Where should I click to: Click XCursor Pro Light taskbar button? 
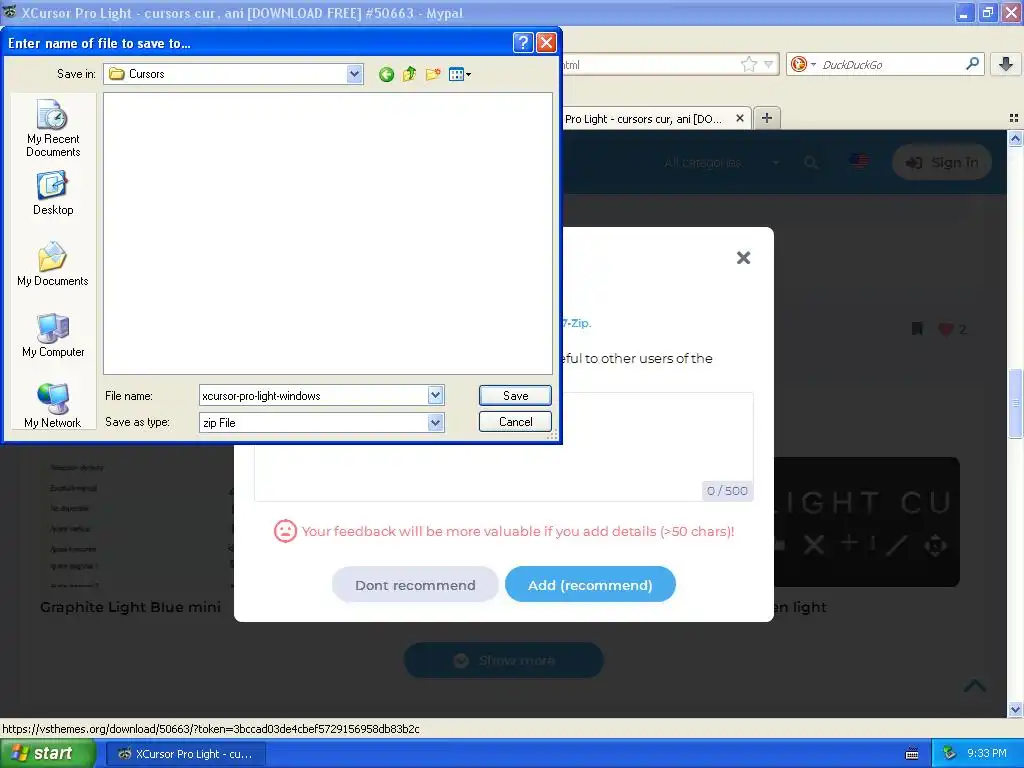pyautogui.click(x=185, y=754)
